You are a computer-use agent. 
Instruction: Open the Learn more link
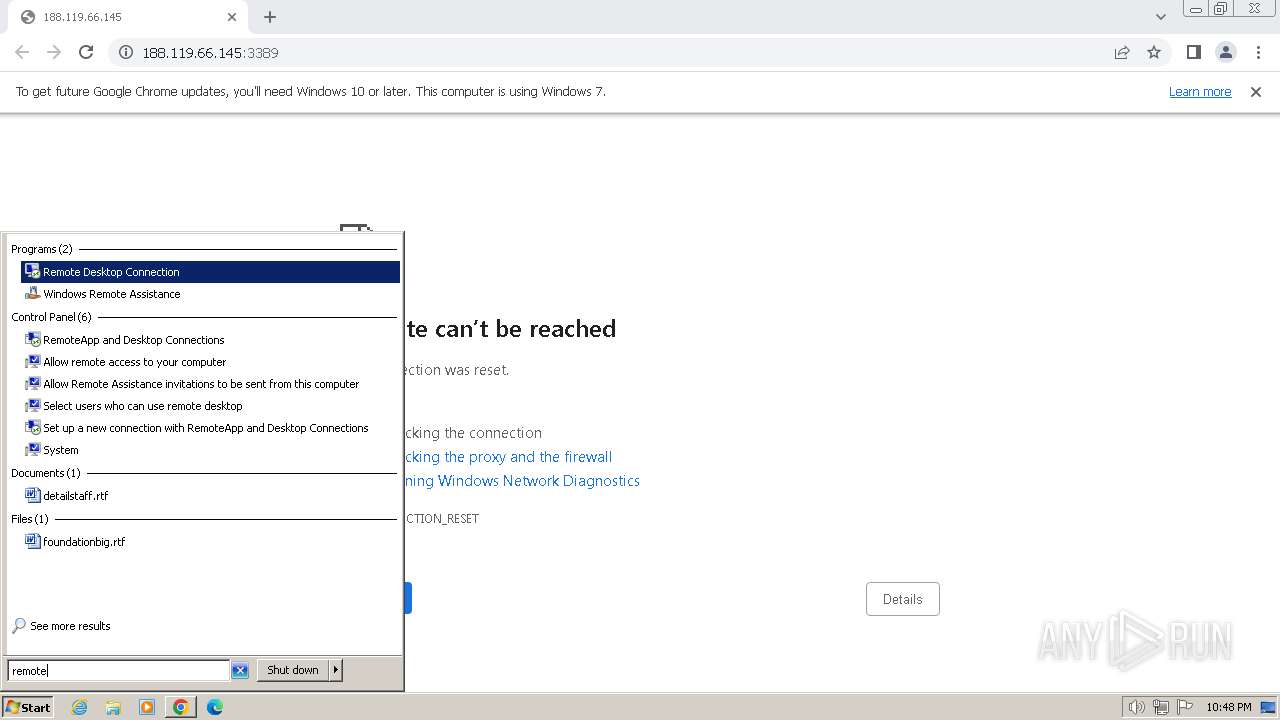[x=1200, y=91]
